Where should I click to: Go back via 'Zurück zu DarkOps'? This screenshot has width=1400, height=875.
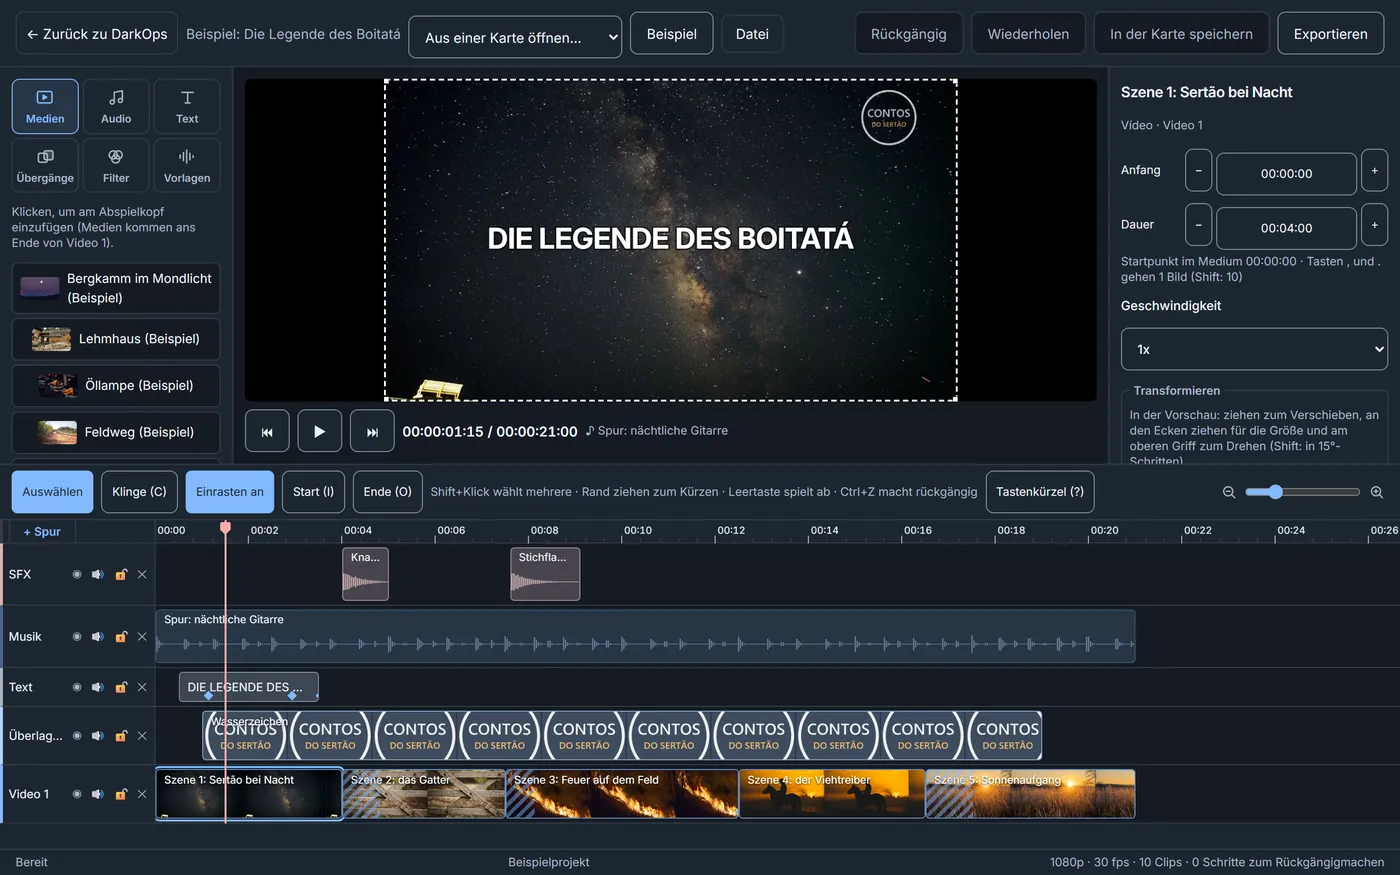pos(97,34)
